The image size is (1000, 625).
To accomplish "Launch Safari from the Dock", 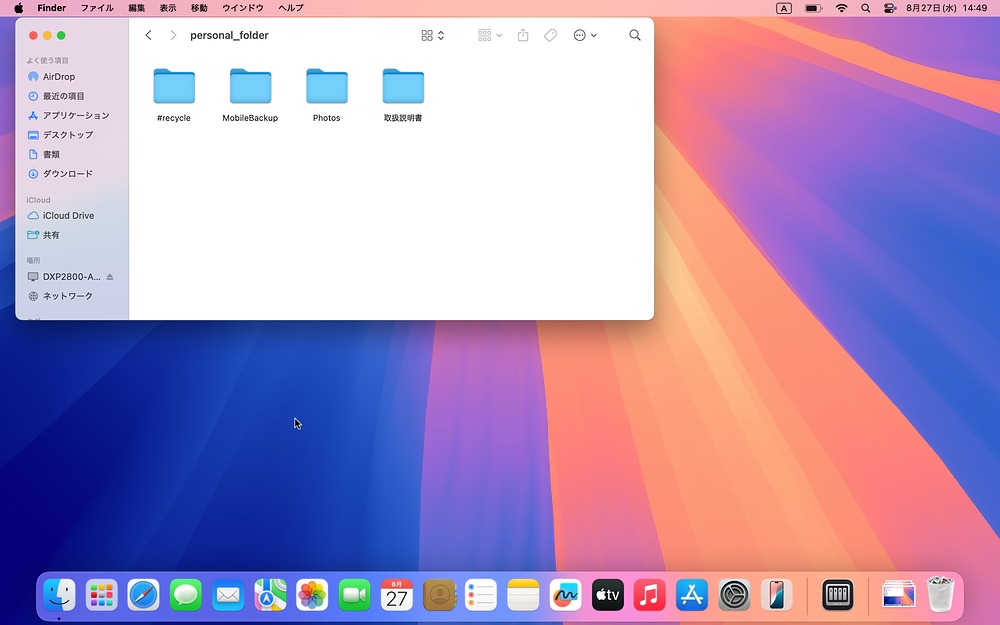I will [x=143, y=596].
